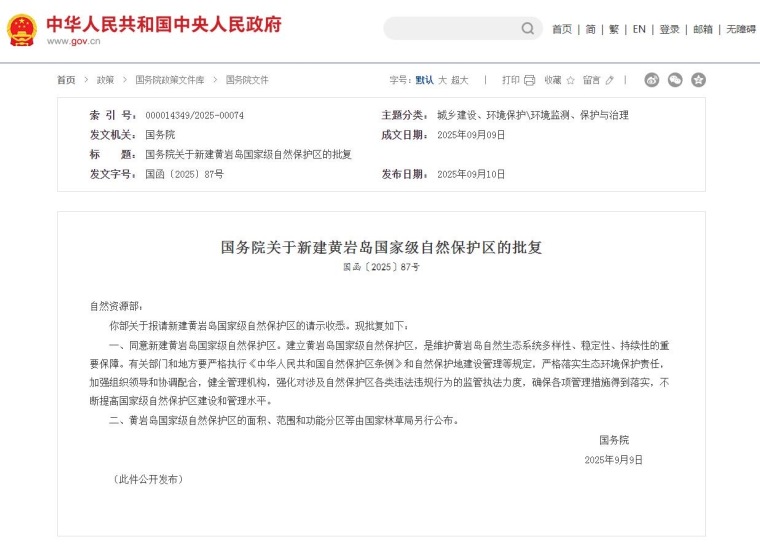Click the 发文字号 label
The width and height of the screenshot is (760, 545).
pos(112,174)
